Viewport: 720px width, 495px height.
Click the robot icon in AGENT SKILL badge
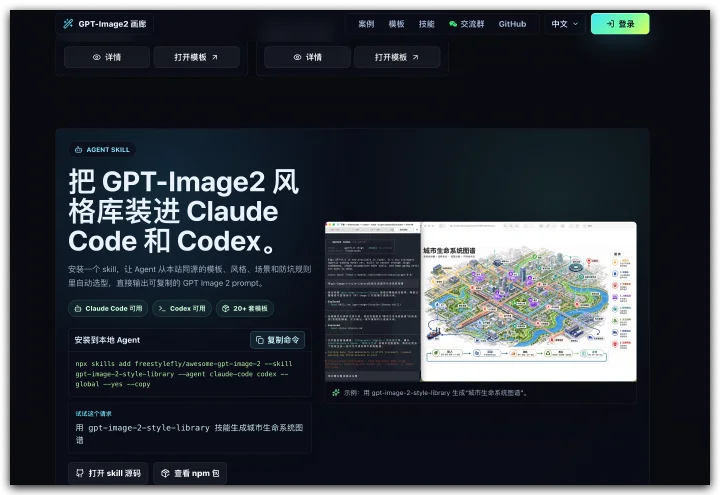(x=79, y=150)
